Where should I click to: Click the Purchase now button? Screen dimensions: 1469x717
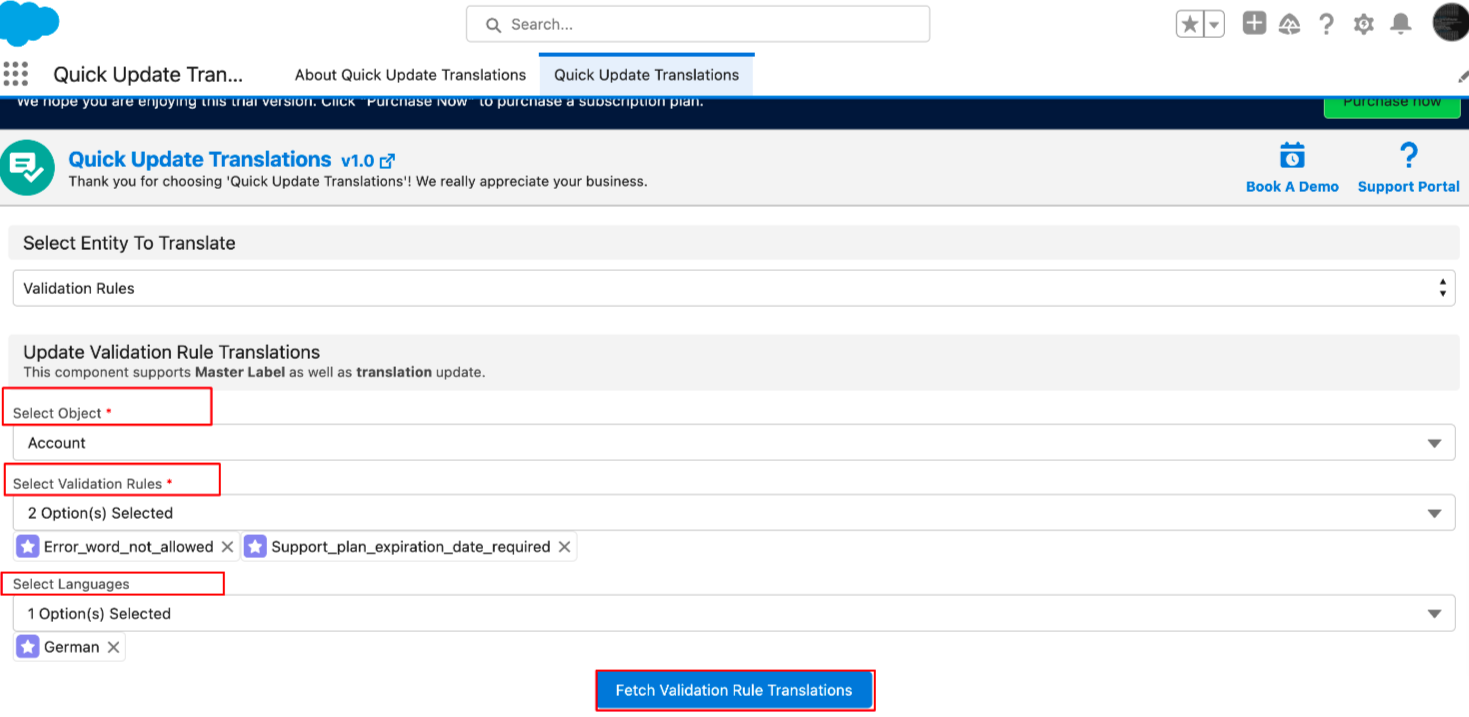point(1392,103)
